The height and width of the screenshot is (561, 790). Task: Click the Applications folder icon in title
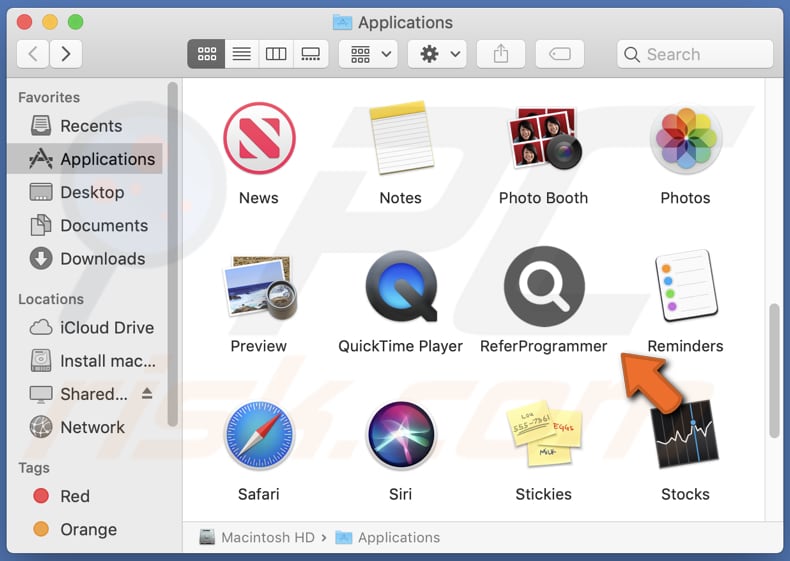pos(343,22)
